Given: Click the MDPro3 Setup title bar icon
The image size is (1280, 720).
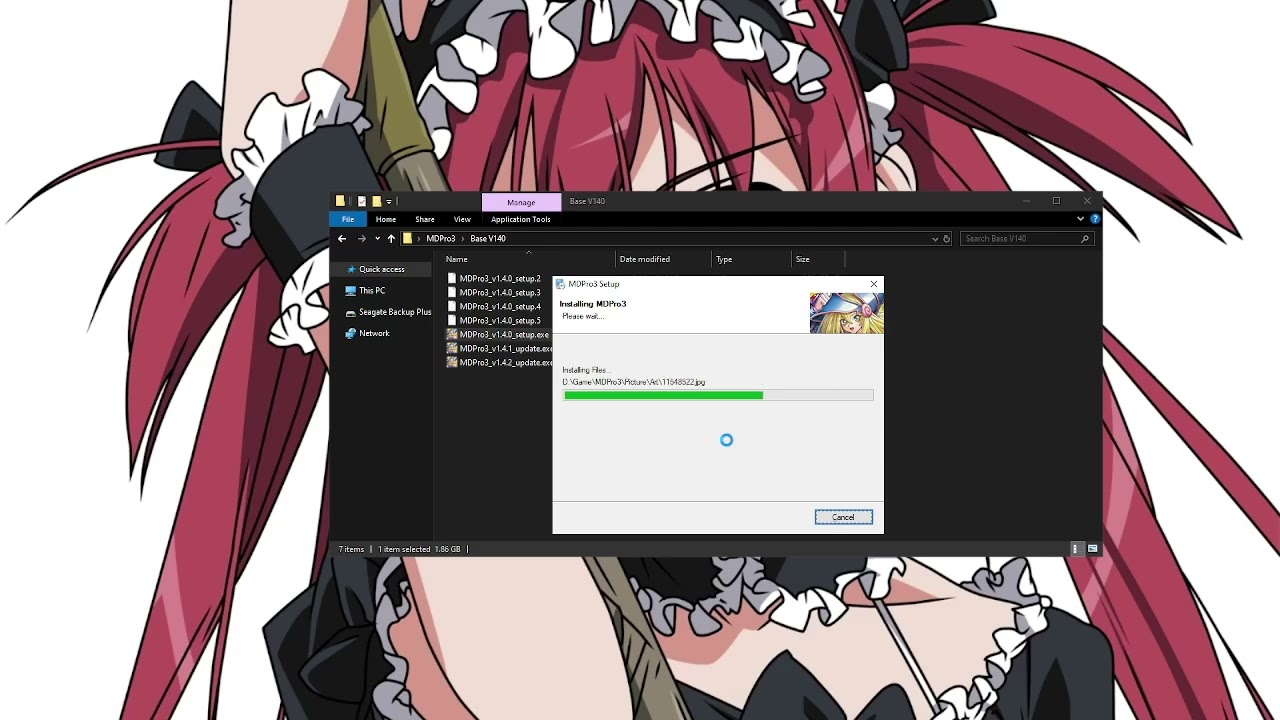Looking at the screenshot, I should coord(560,284).
